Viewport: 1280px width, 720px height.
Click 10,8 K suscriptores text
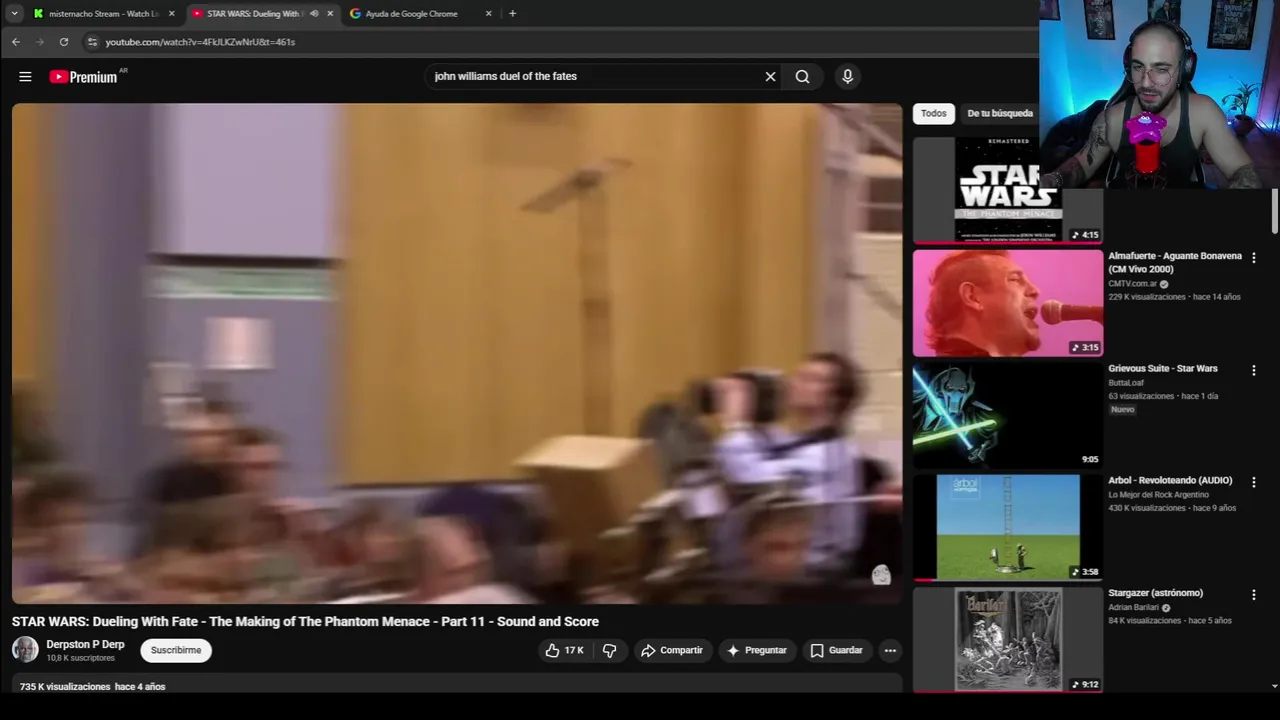(x=80, y=658)
